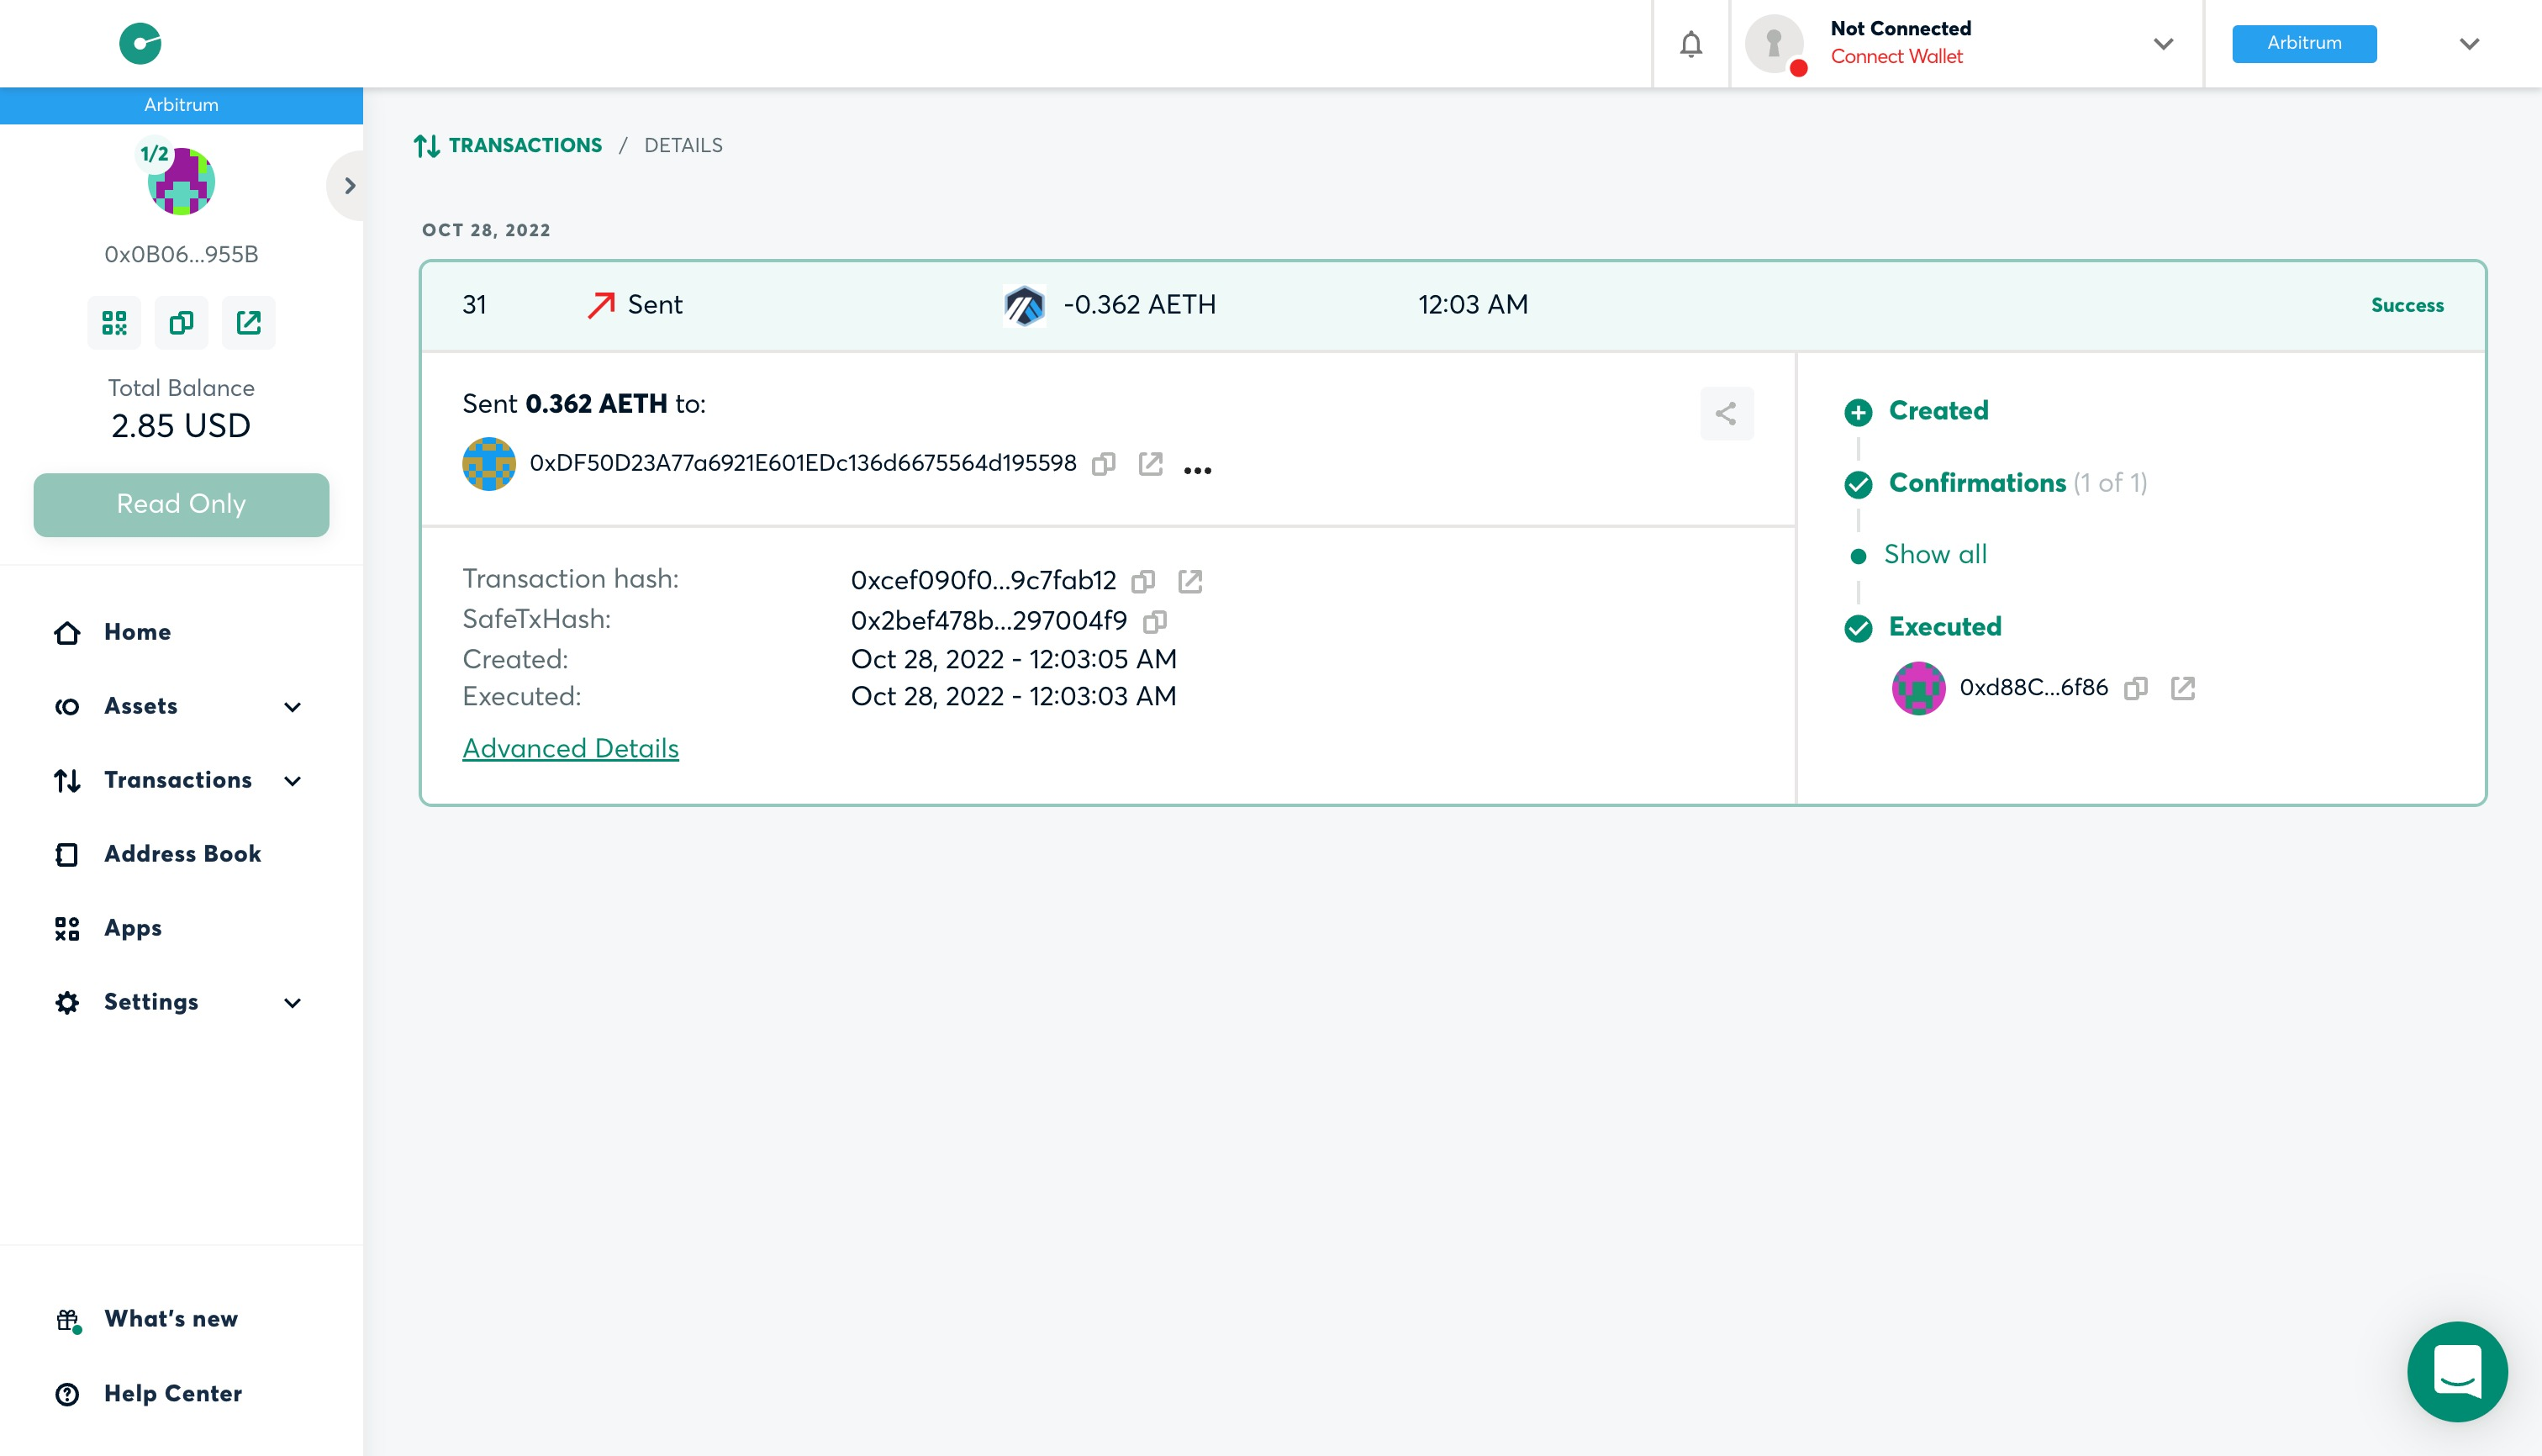Share this transaction

[x=1725, y=413]
